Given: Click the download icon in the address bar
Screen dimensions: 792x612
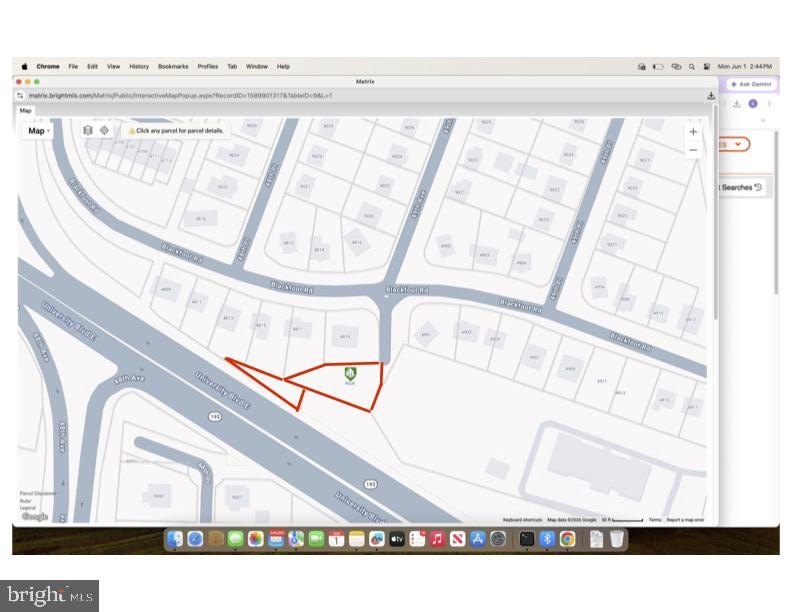Looking at the screenshot, I should [711, 95].
